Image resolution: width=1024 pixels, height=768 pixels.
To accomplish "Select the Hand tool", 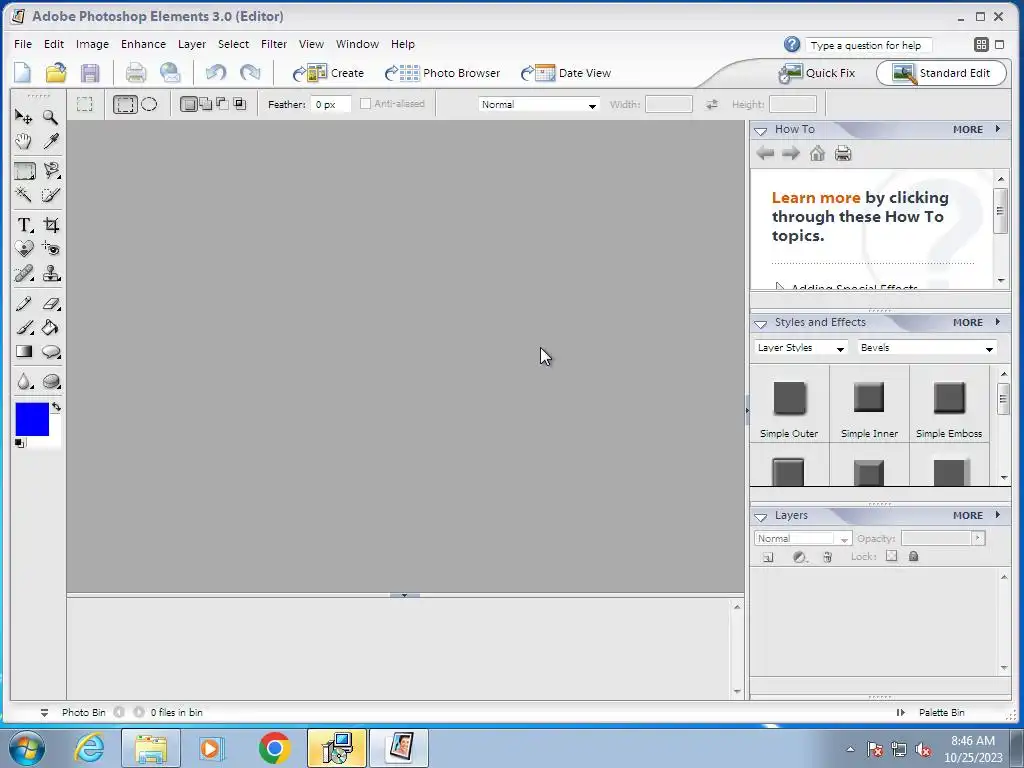I will 24,142.
